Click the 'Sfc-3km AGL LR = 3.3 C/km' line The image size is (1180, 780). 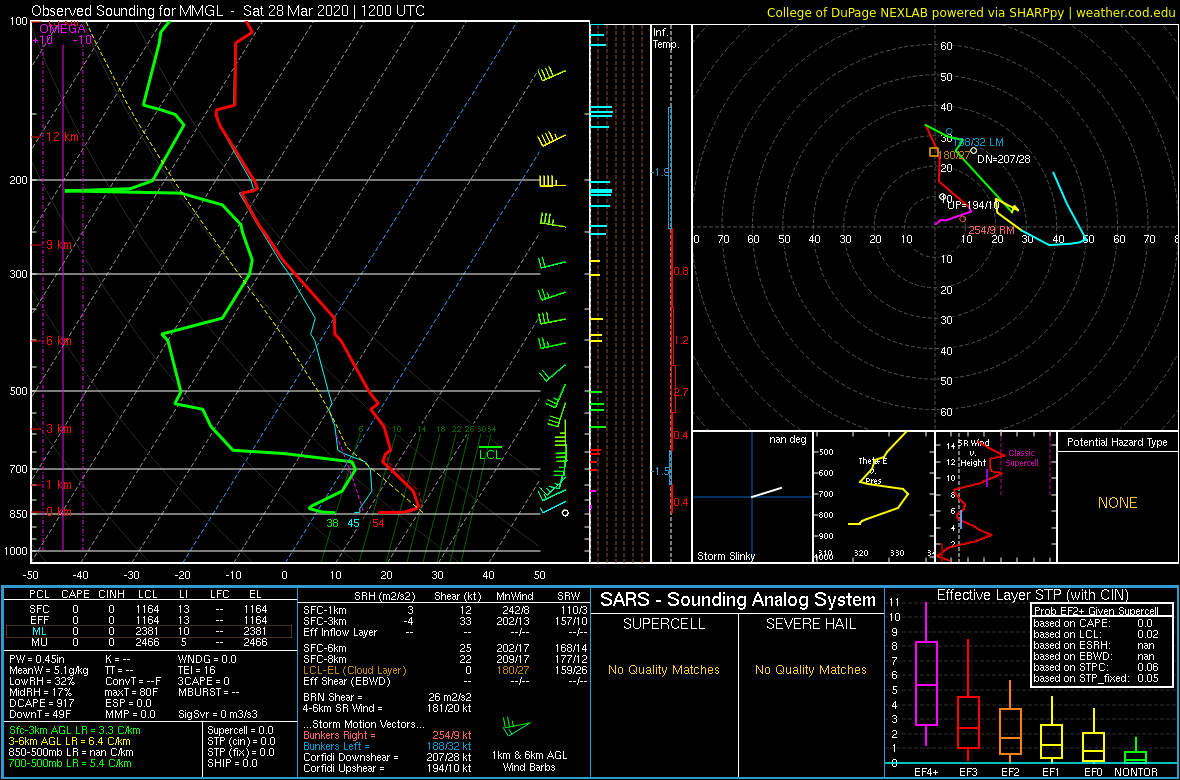point(75,730)
